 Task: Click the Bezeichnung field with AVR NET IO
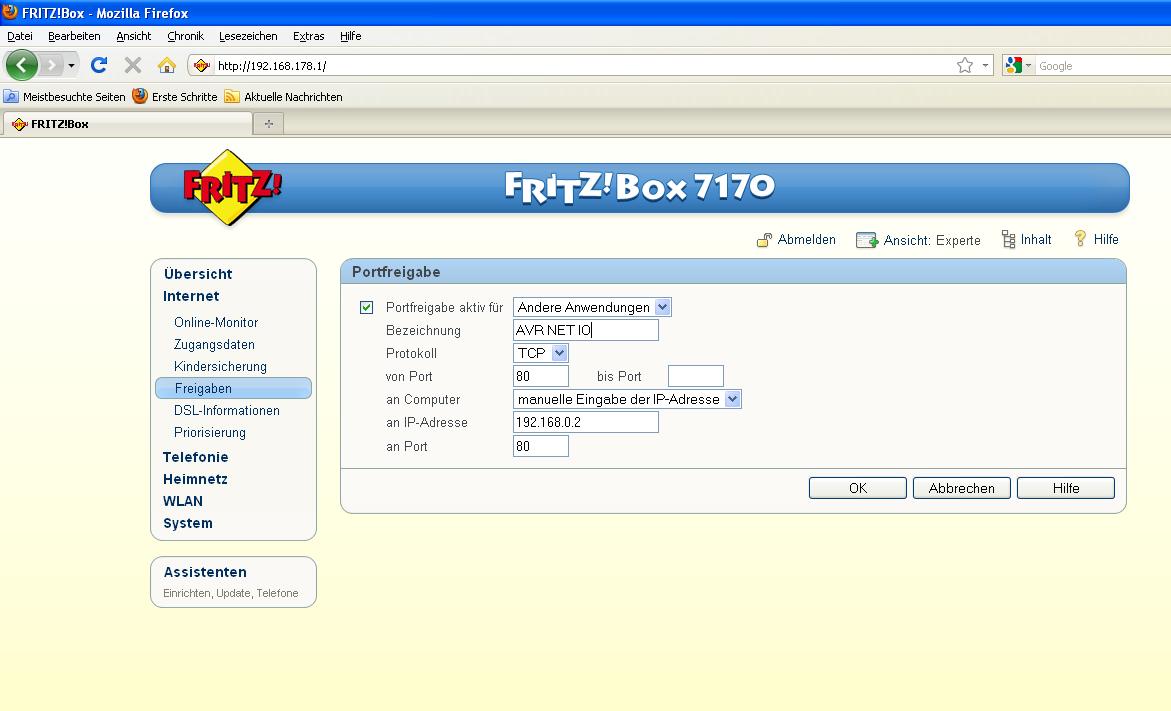click(586, 330)
